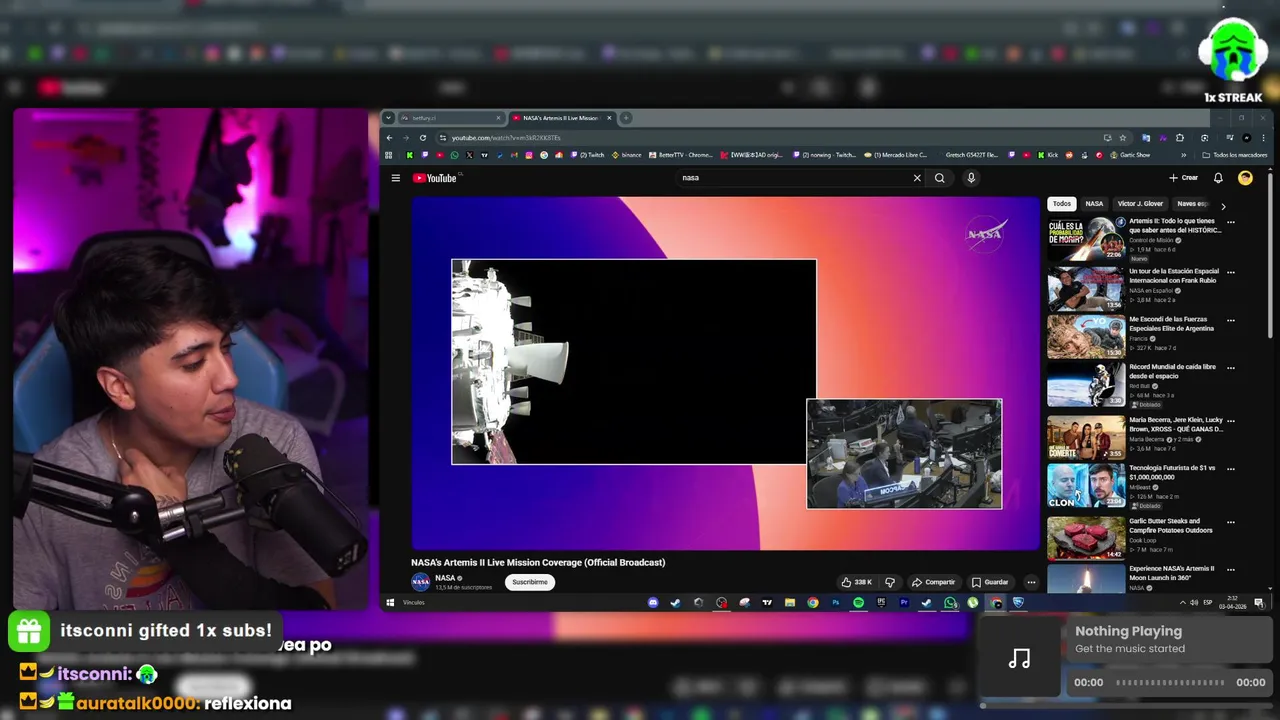This screenshot has width=1280, height=720.
Task: Open options for Récord Mundial video
Action: (x=1231, y=368)
